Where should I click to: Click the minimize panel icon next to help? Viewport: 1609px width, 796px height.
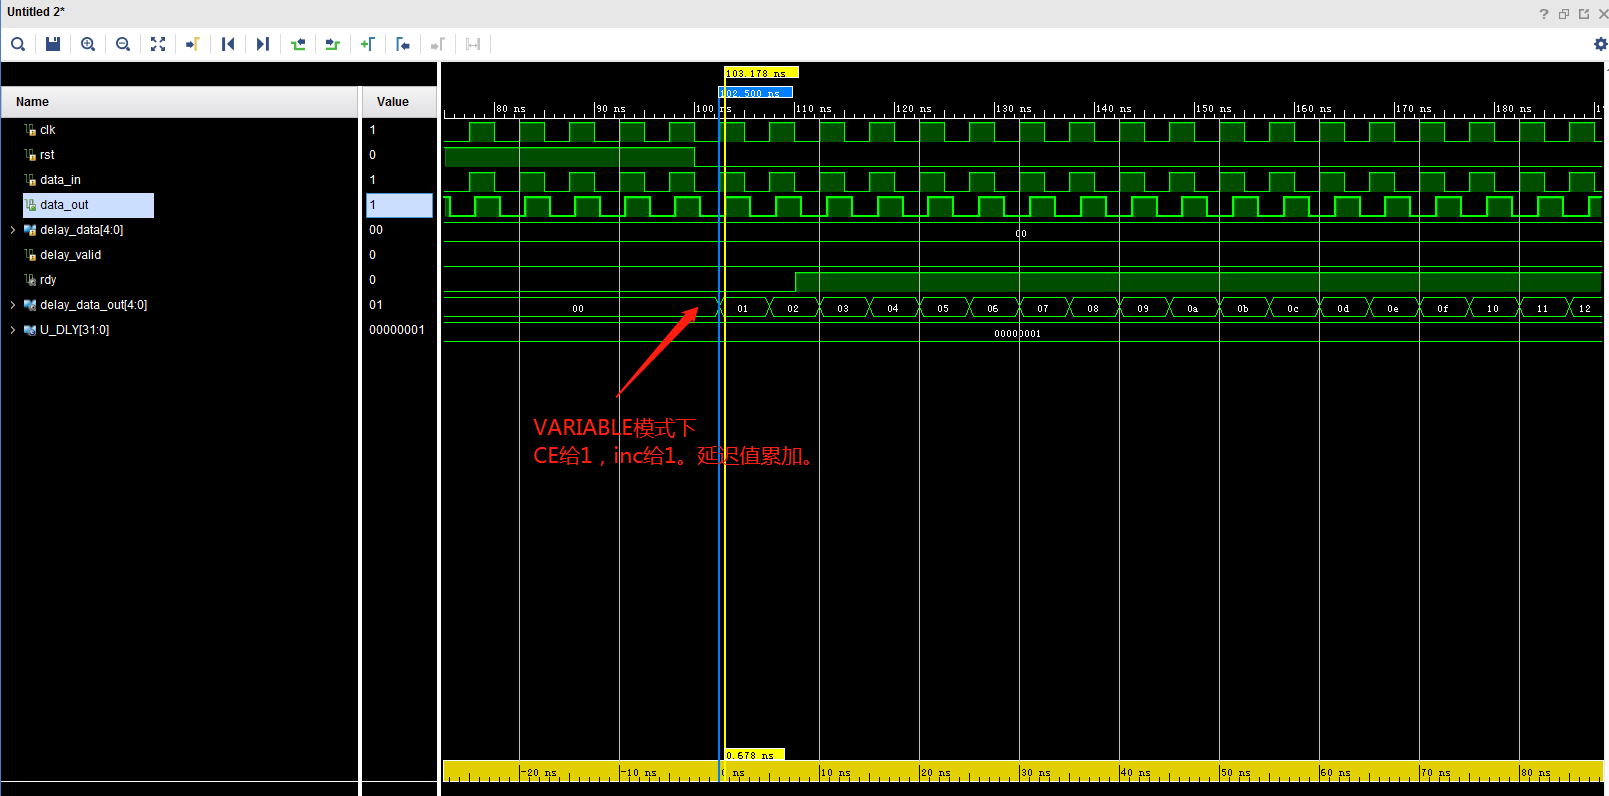(1564, 14)
